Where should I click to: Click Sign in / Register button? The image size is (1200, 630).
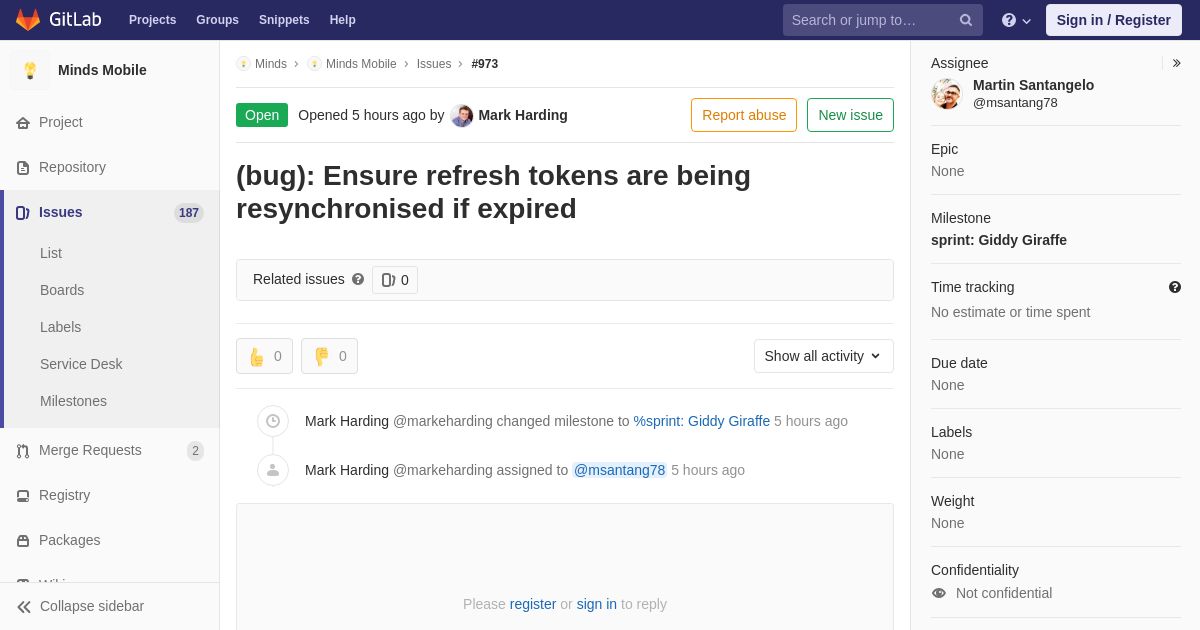pyautogui.click(x=1114, y=20)
